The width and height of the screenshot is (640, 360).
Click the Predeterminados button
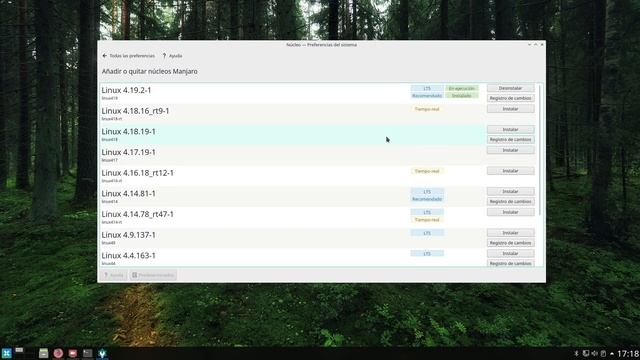tap(153, 275)
